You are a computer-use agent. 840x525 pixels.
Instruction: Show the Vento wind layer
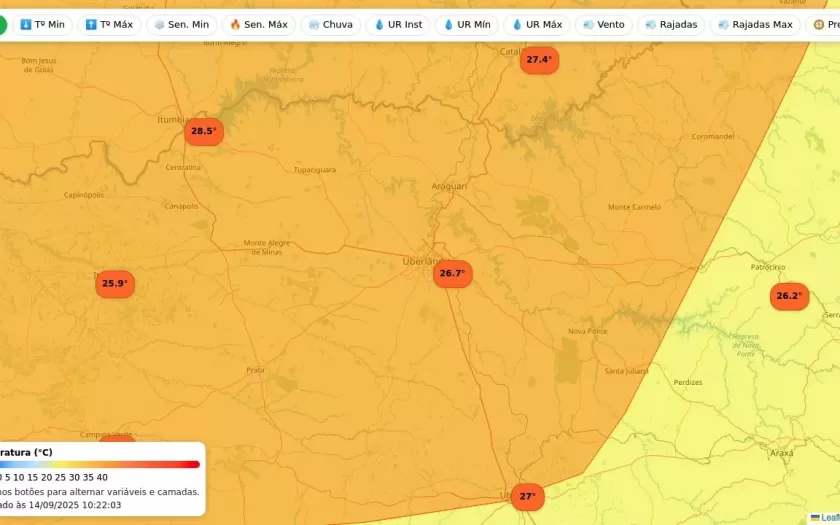pyautogui.click(x=604, y=25)
